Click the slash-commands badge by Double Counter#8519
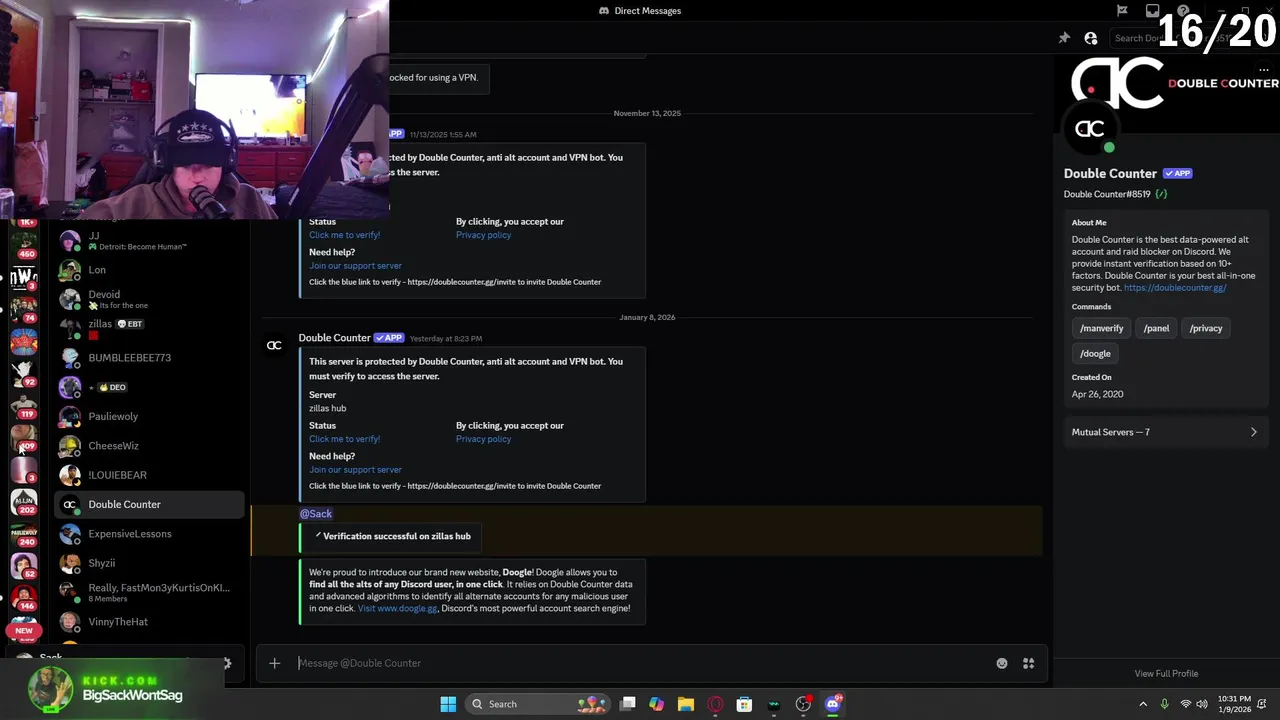This screenshot has height=720, width=1280. 1161,194
